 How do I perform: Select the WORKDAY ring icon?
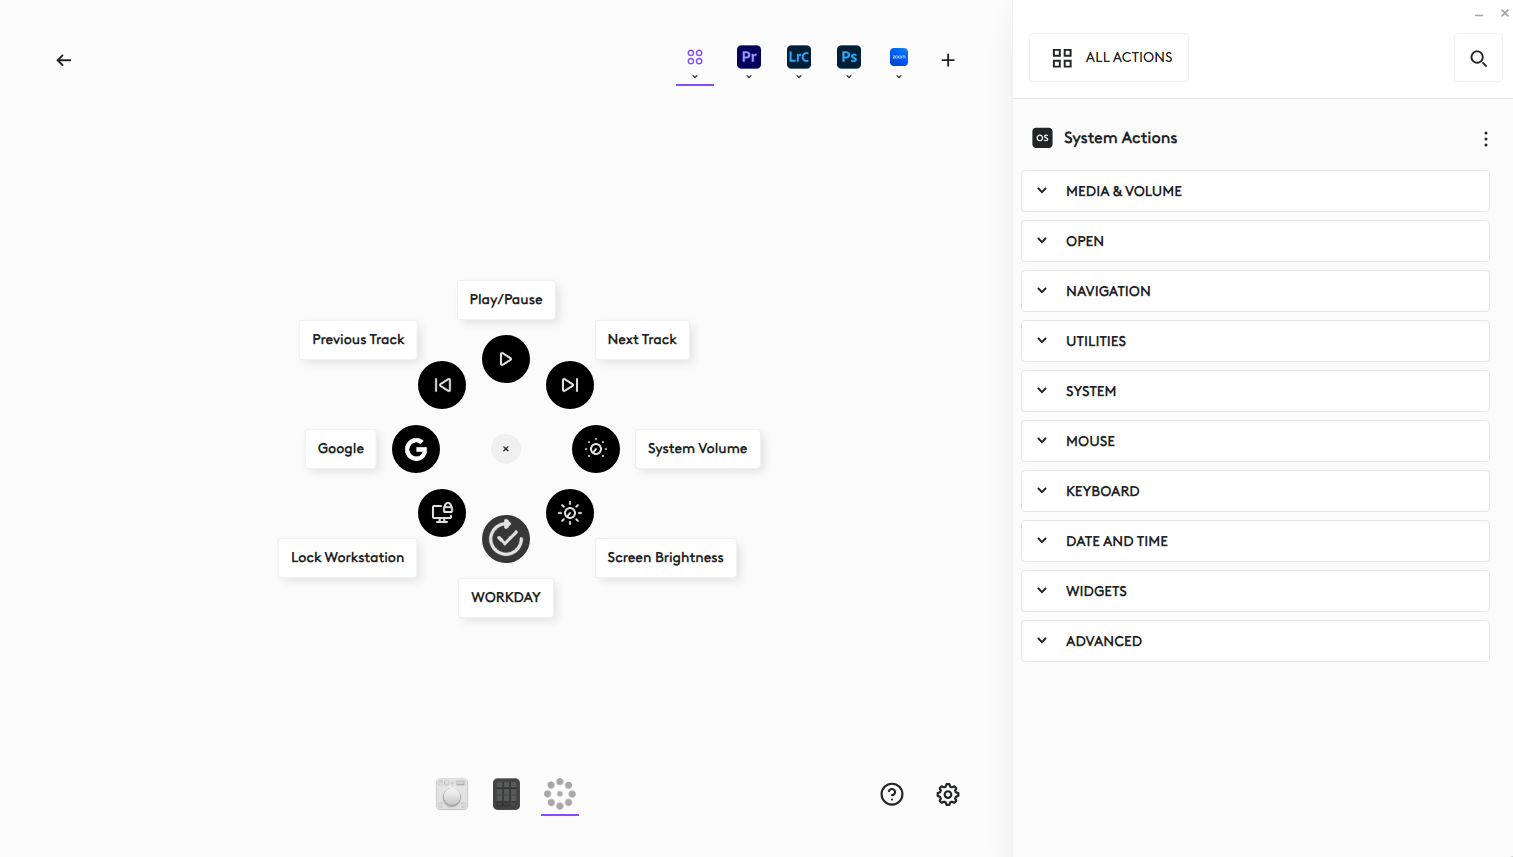506,539
